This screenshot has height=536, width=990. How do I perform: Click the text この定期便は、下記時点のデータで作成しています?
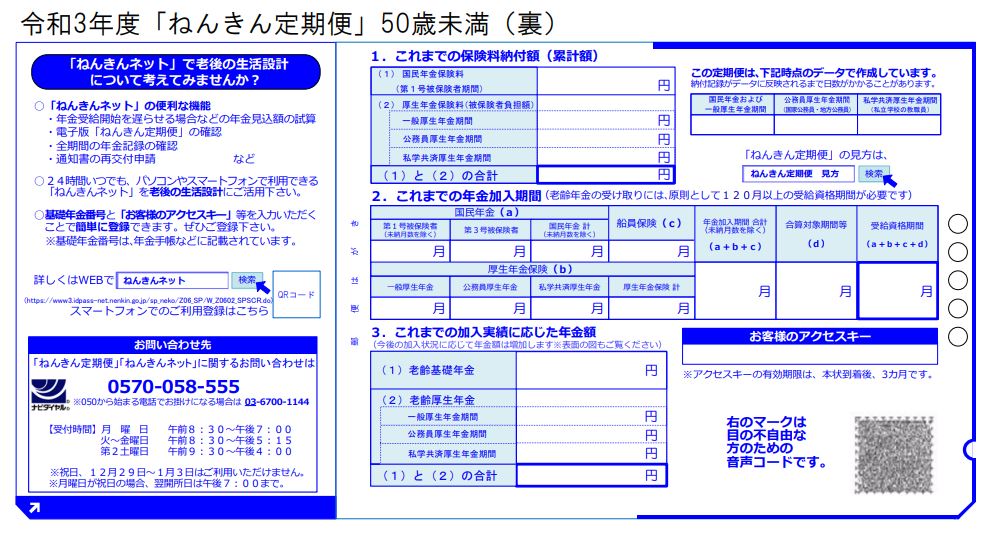point(814,73)
